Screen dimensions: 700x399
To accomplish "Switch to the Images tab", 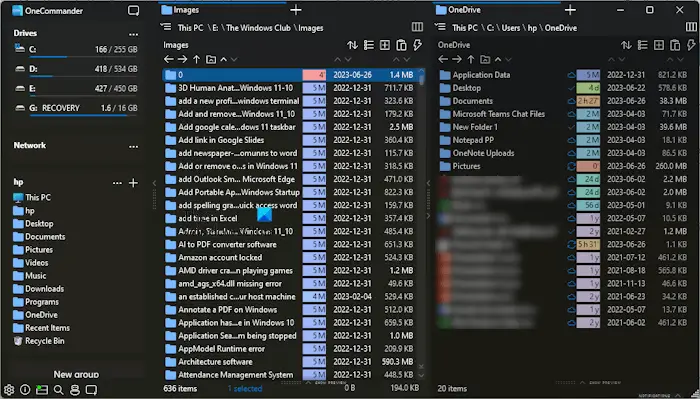I will [x=223, y=10].
